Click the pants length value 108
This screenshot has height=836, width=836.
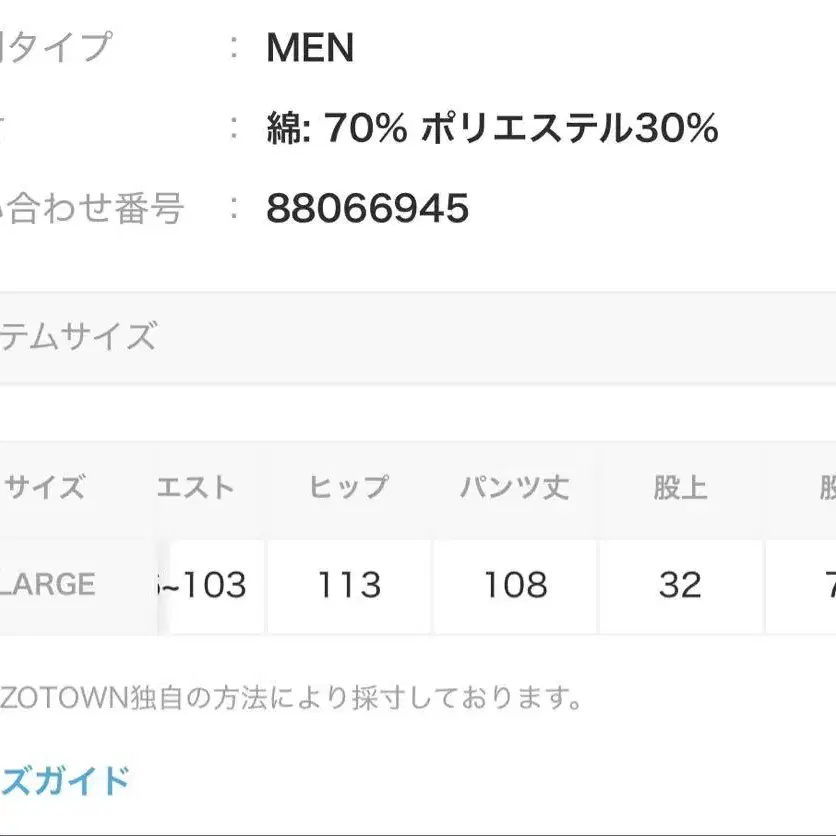click(515, 585)
